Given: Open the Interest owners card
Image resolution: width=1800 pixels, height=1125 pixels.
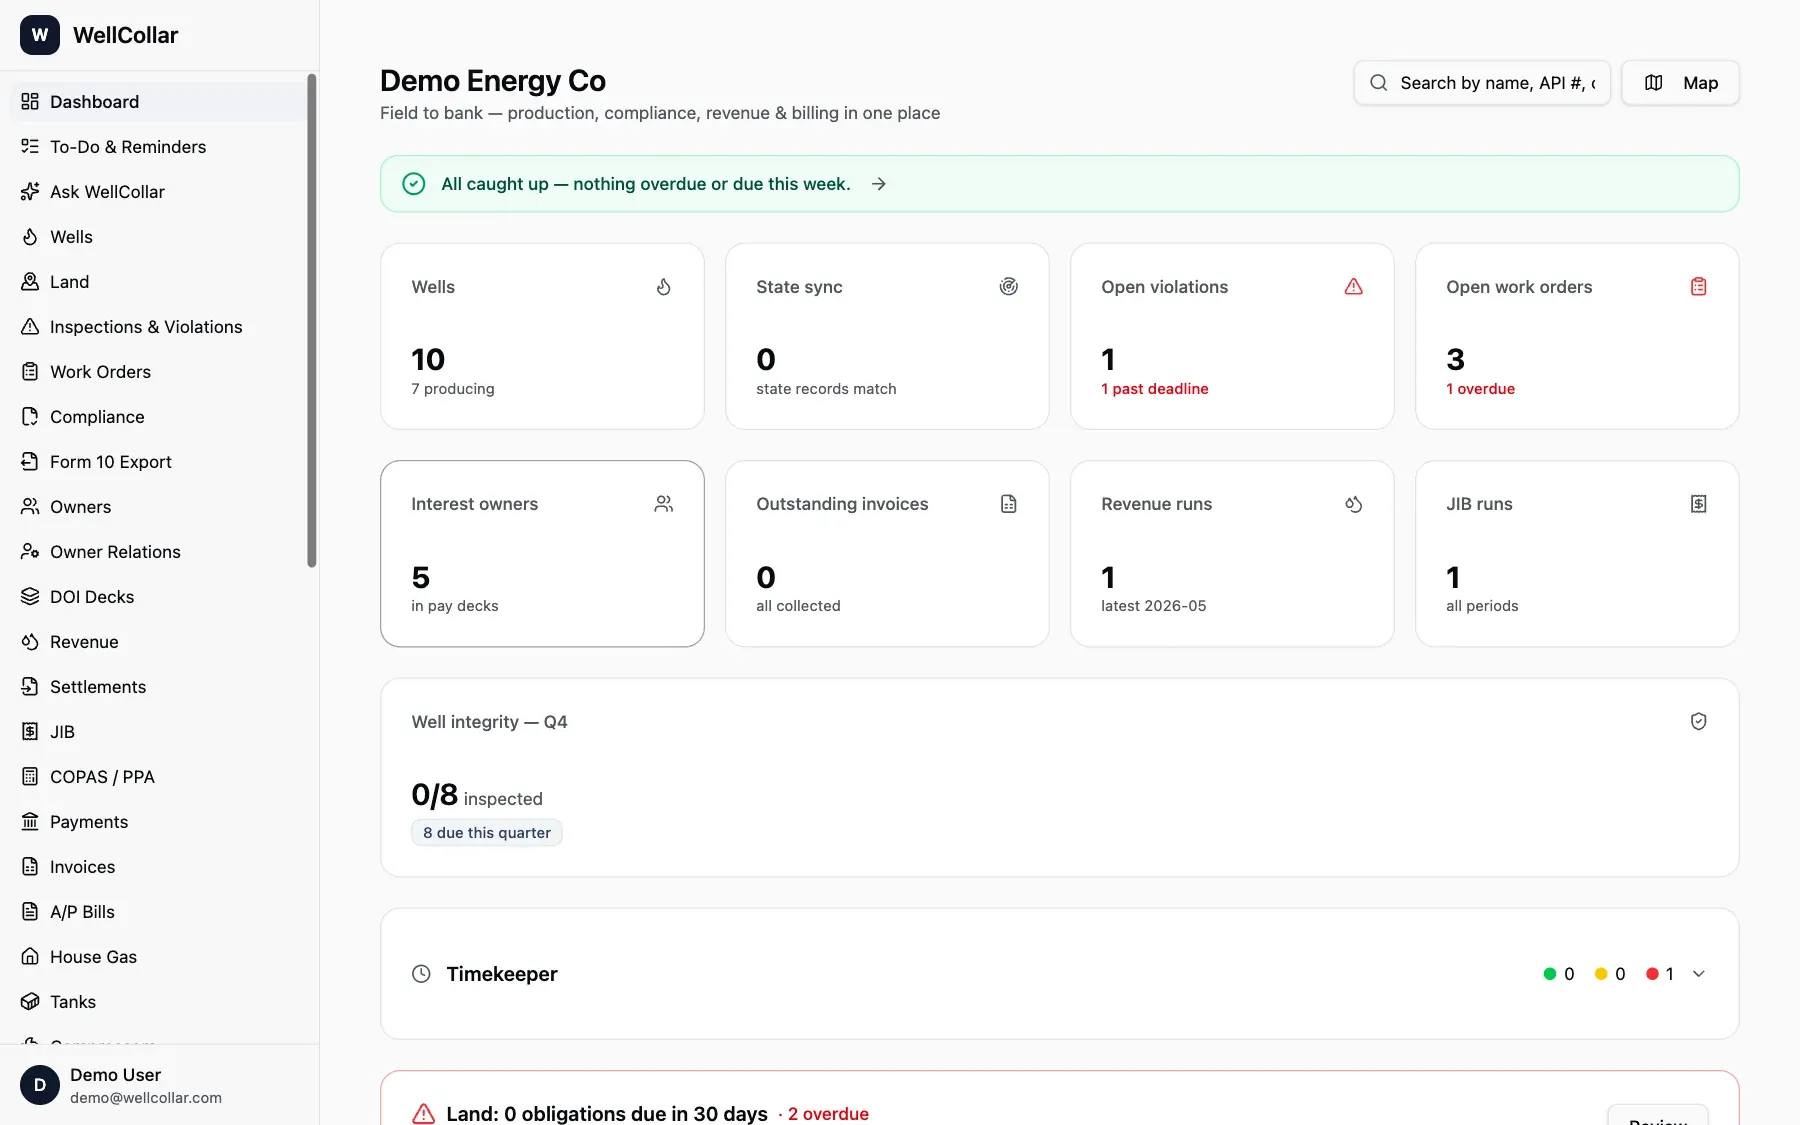Looking at the screenshot, I should (542, 554).
